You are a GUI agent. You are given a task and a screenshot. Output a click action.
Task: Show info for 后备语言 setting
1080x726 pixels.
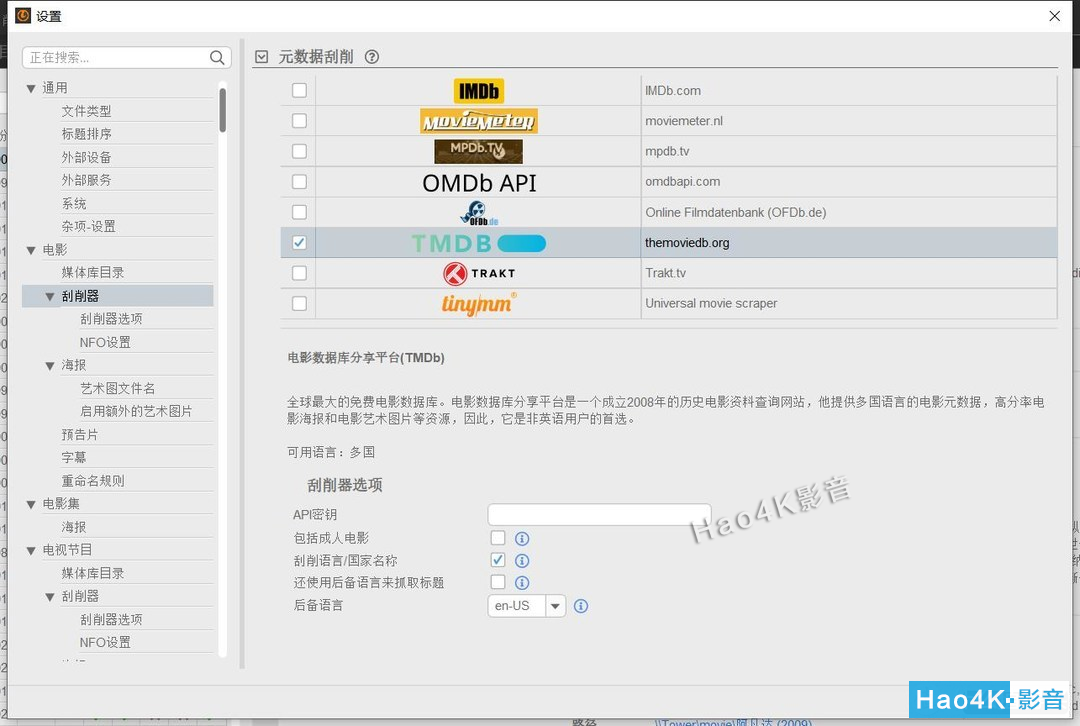tap(581, 606)
